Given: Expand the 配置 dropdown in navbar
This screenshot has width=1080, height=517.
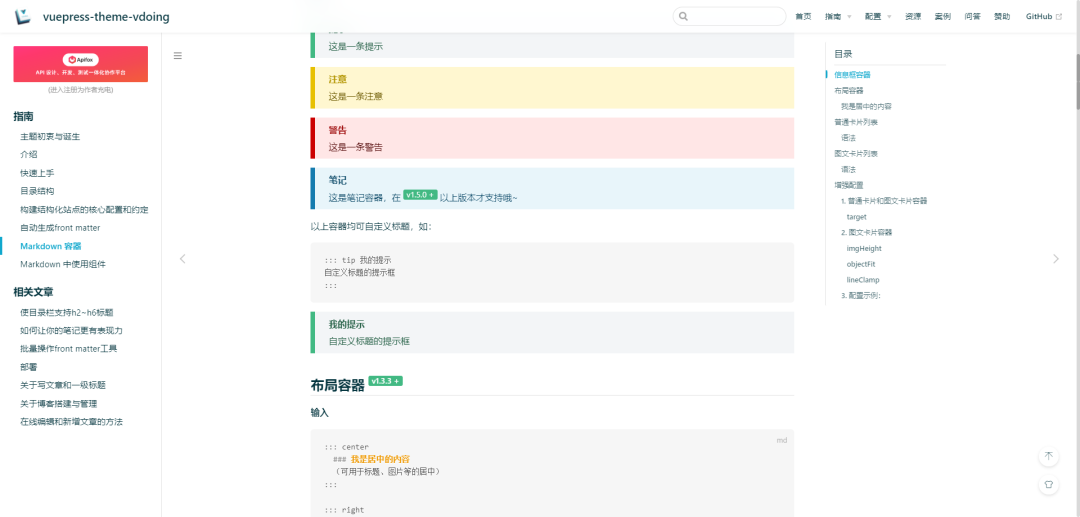Looking at the screenshot, I should tap(878, 17).
